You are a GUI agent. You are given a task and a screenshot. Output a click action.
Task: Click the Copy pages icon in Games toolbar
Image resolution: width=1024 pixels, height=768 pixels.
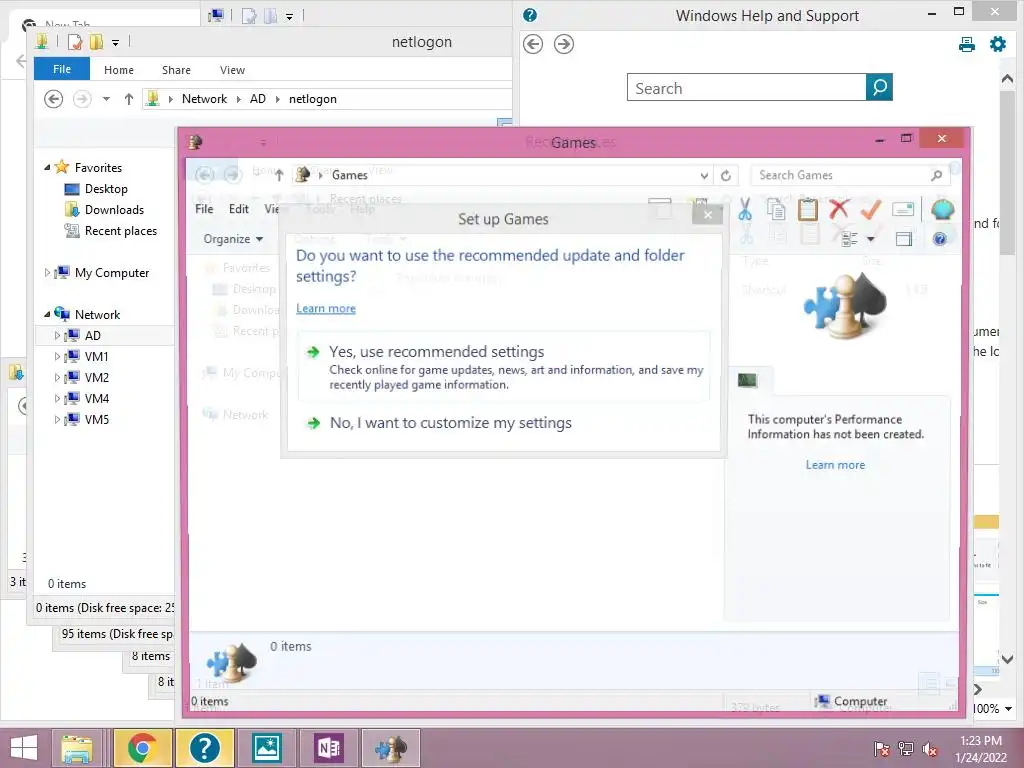pyautogui.click(x=776, y=210)
